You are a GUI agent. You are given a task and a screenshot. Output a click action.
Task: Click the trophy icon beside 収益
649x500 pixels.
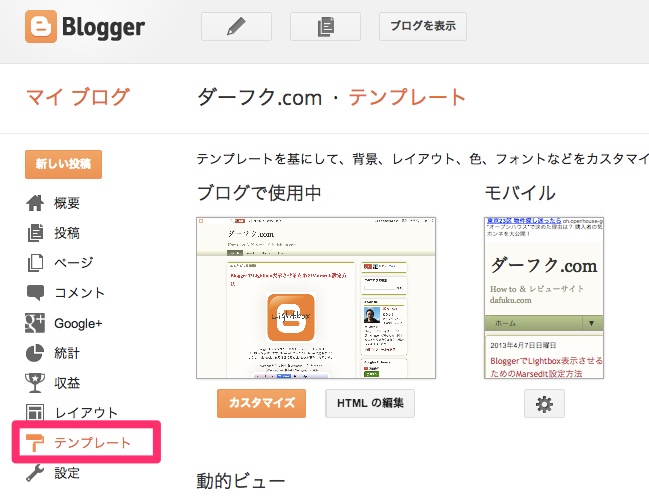pyautogui.click(x=35, y=383)
